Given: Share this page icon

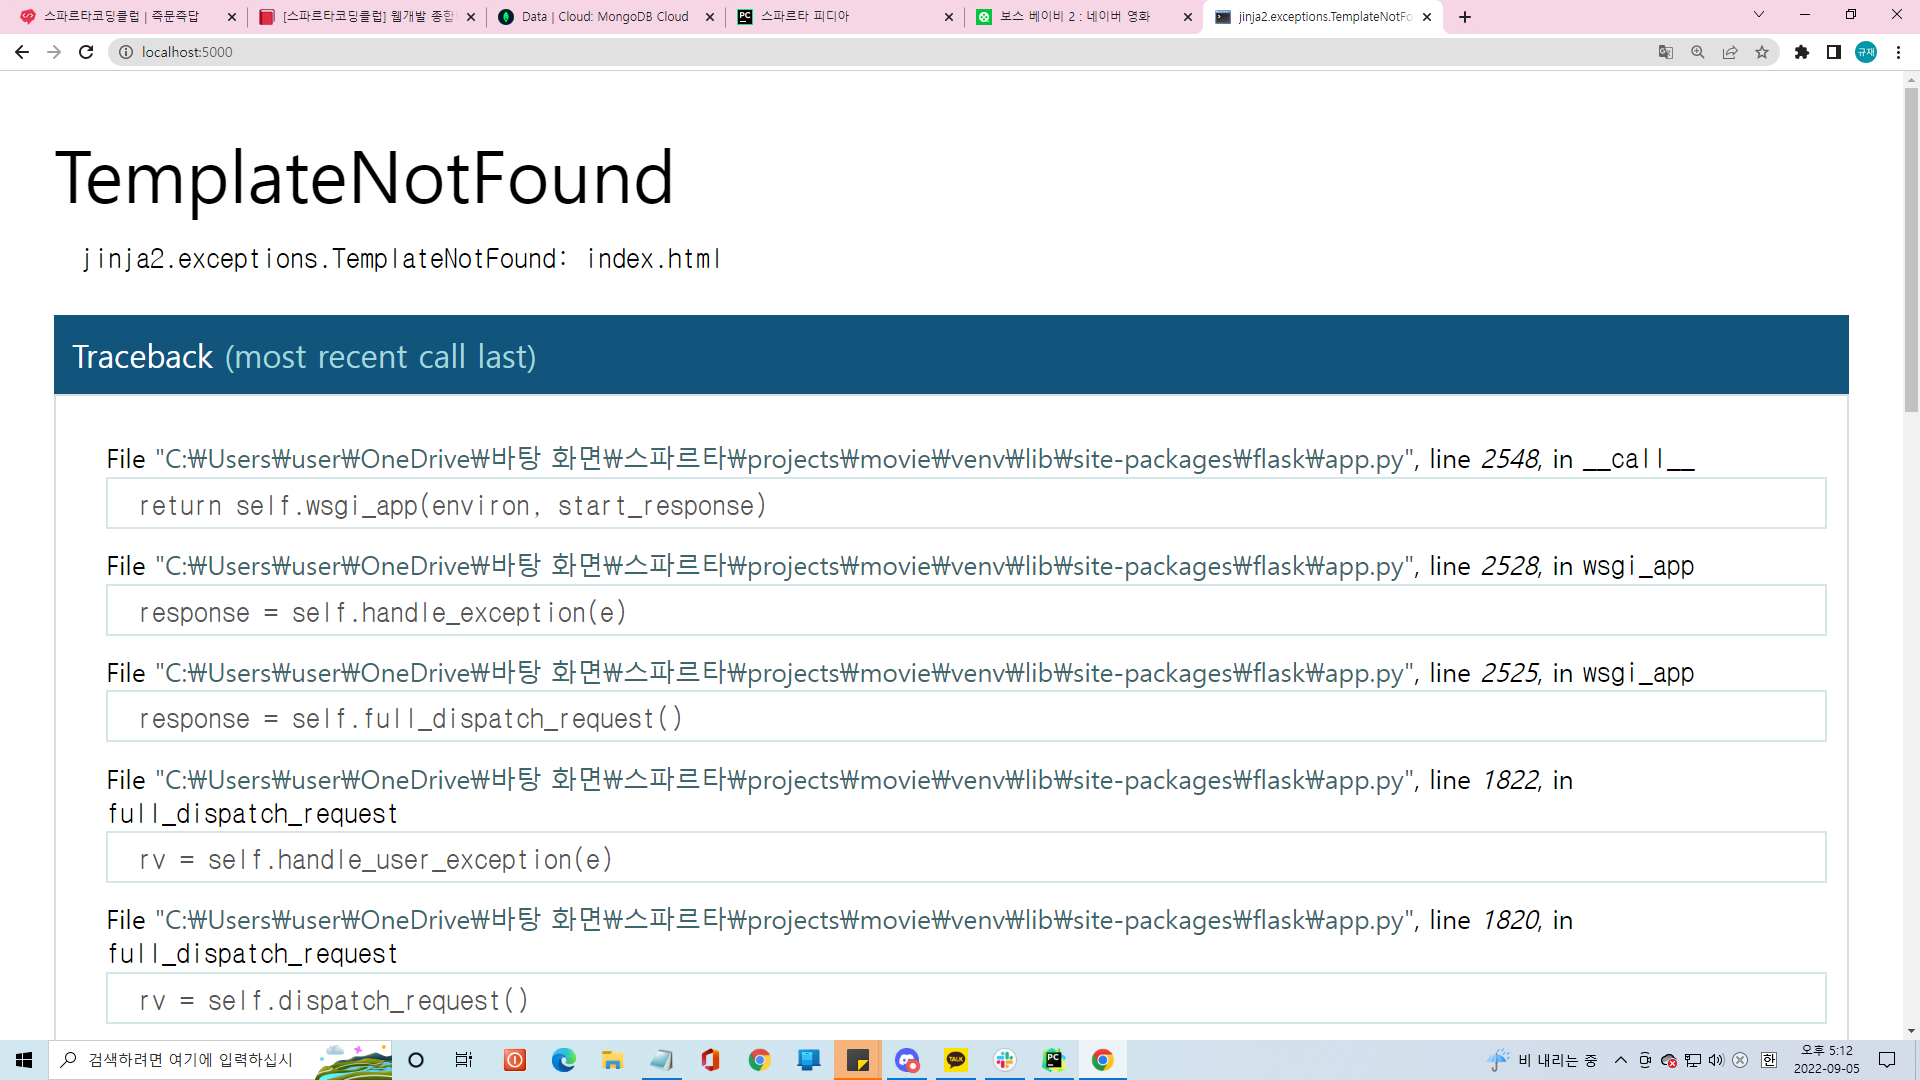Looking at the screenshot, I should (x=1730, y=52).
